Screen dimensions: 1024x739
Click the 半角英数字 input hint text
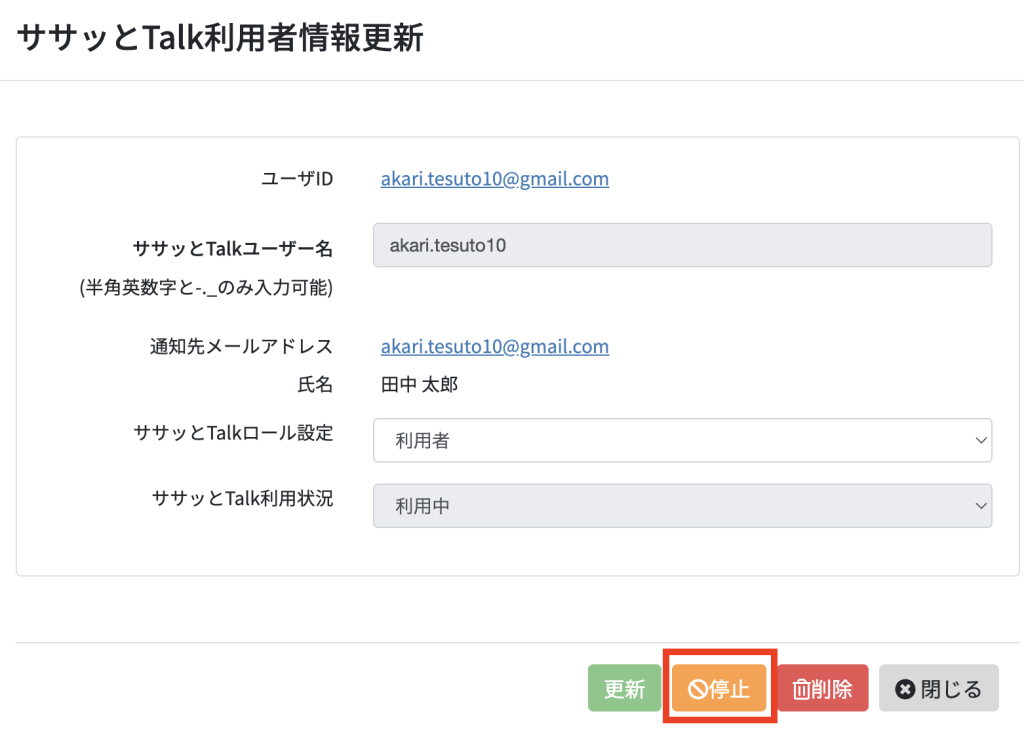point(206,287)
